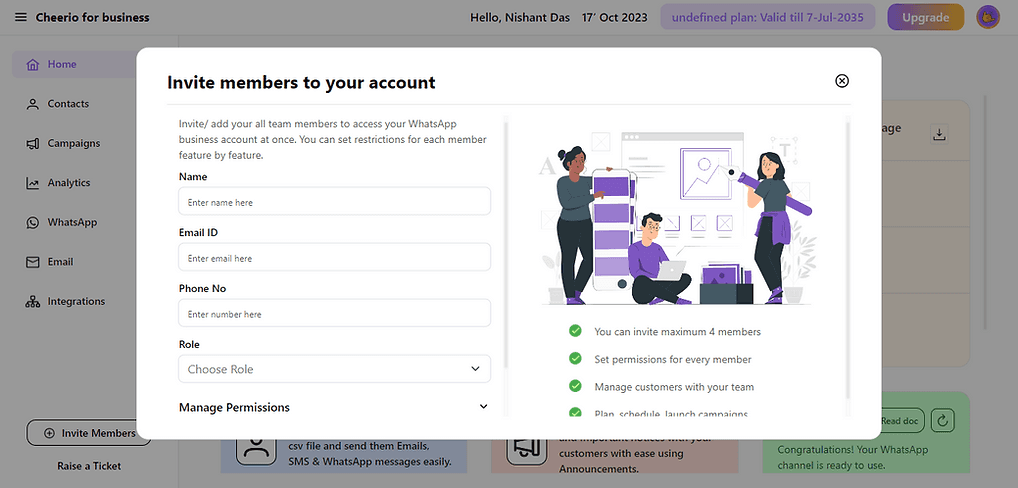The width and height of the screenshot is (1018, 488).
Task: Click the refresh icon beside Read doc
Action: pos(943,421)
